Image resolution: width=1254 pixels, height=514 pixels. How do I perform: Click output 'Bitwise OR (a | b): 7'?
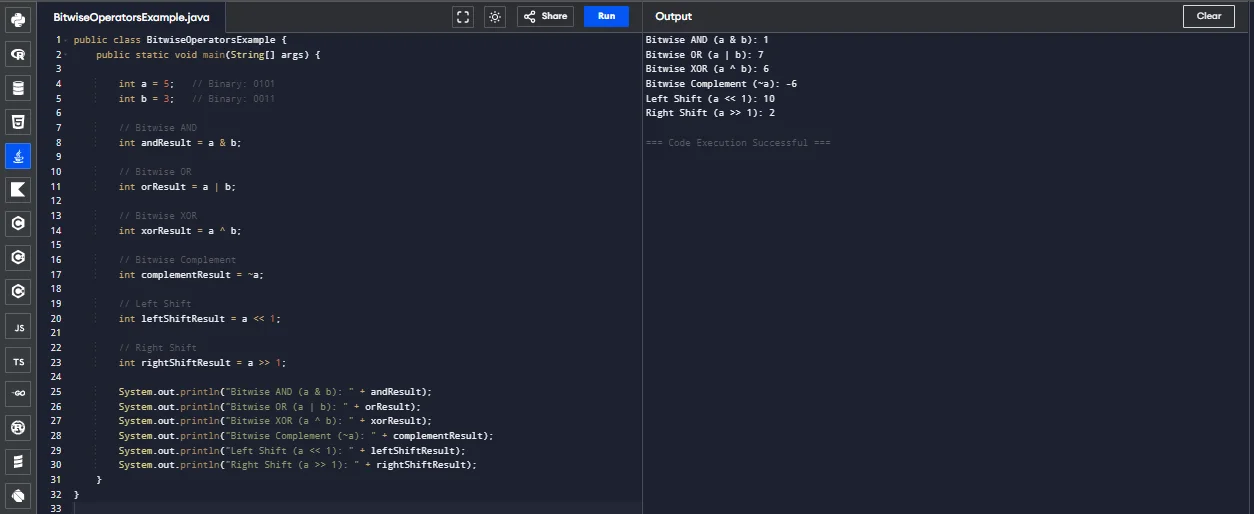705,54
